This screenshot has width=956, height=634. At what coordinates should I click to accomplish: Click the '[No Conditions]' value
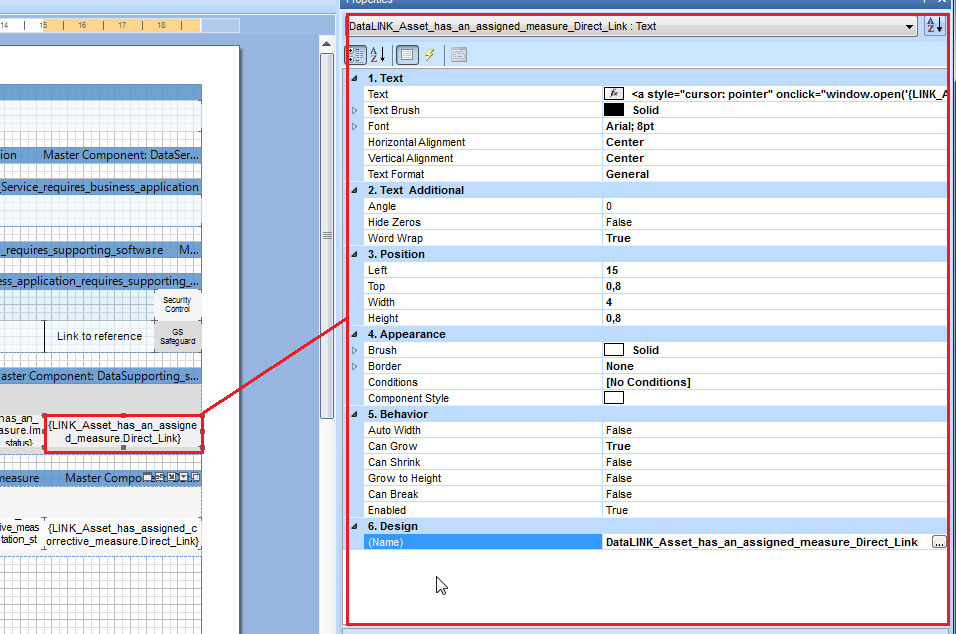[648, 382]
